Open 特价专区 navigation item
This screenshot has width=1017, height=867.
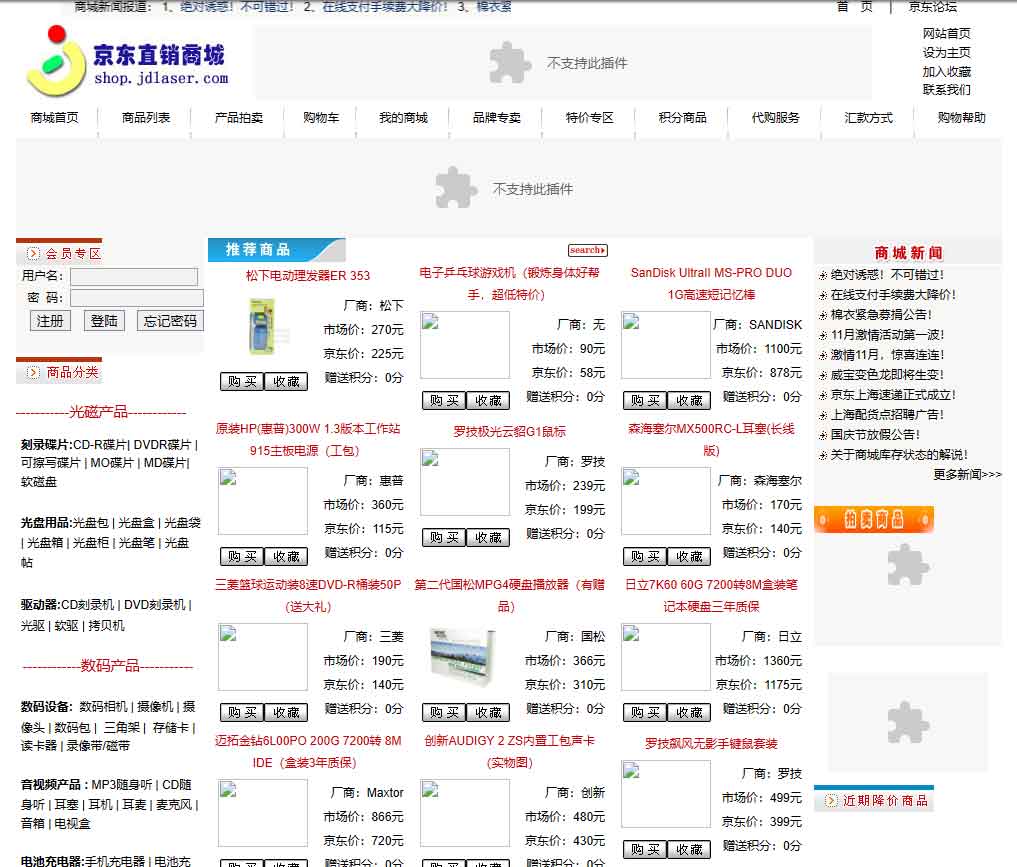[x=590, y=118]
